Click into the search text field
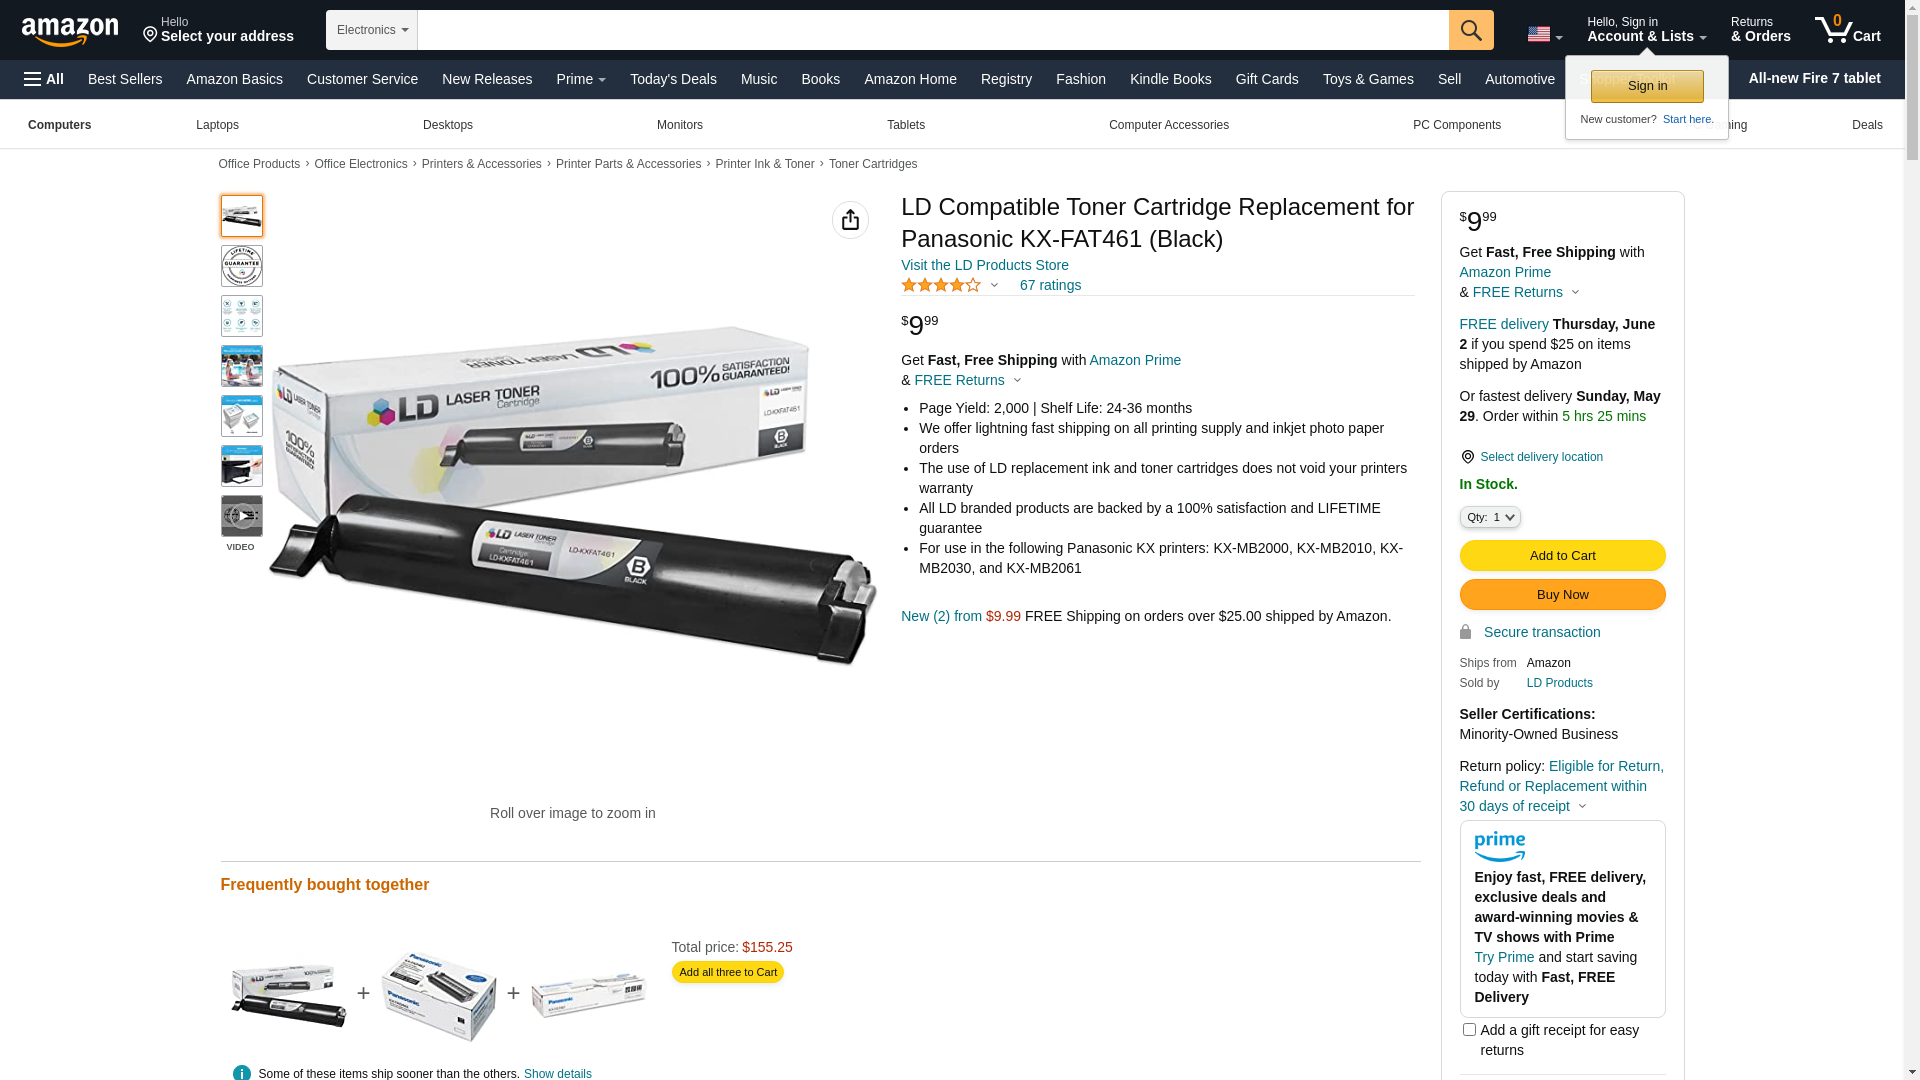 933,30
